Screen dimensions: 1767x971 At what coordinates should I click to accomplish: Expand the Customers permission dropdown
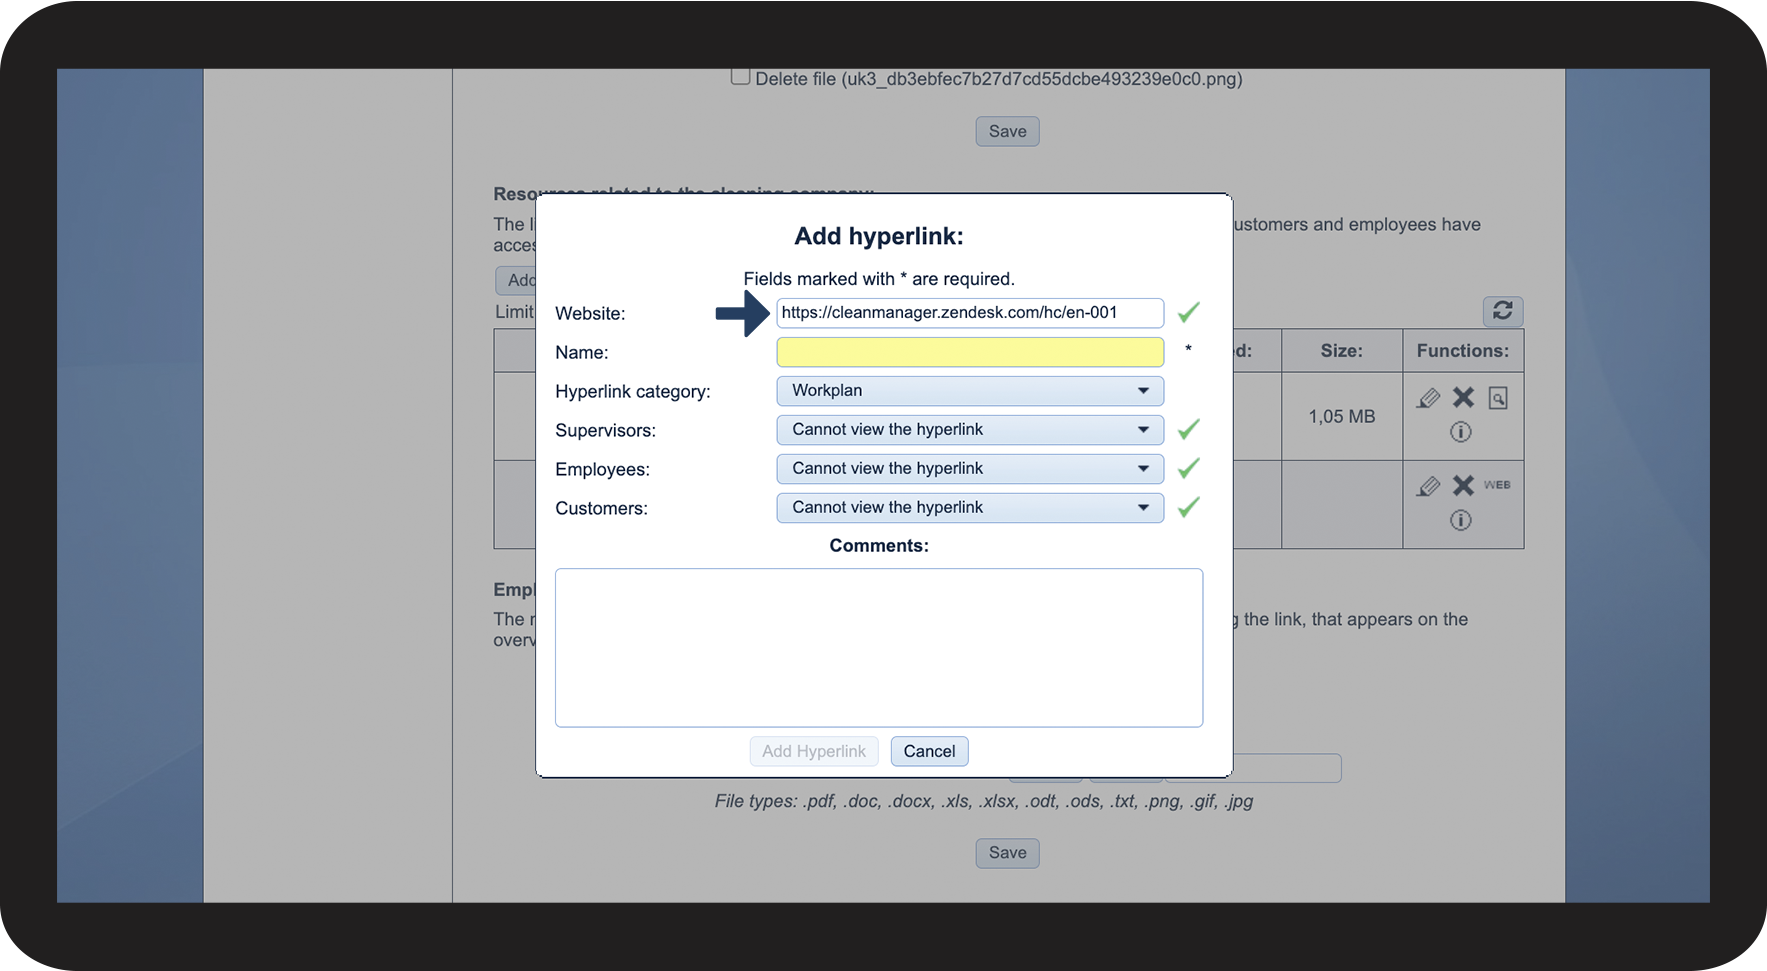(969, 508)
